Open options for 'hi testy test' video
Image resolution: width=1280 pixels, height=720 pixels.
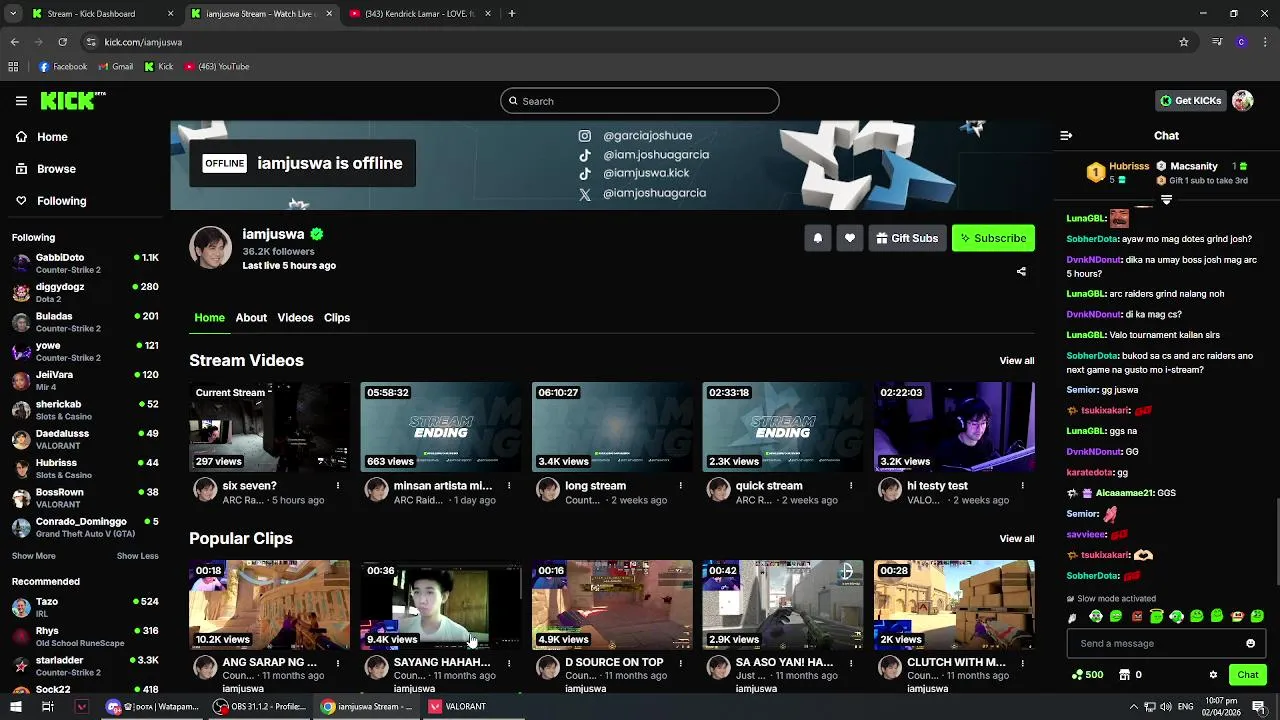pyautogui.click(x=1022, y=486)
